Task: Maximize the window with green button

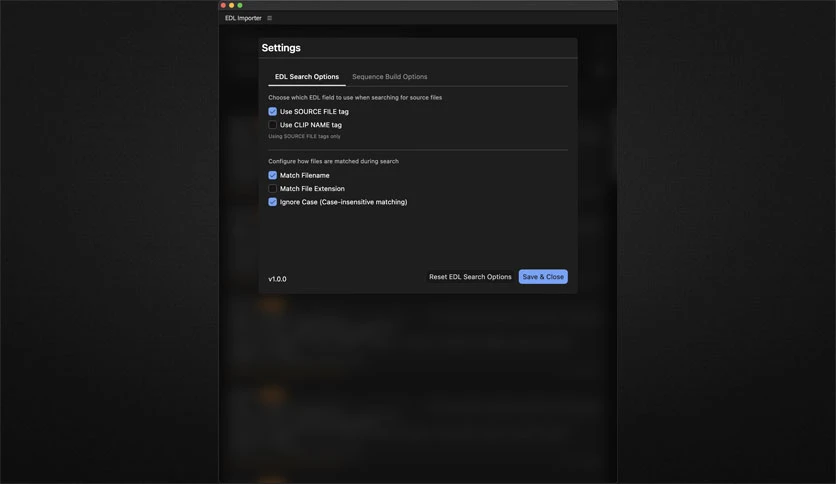Action: point(240,5)
